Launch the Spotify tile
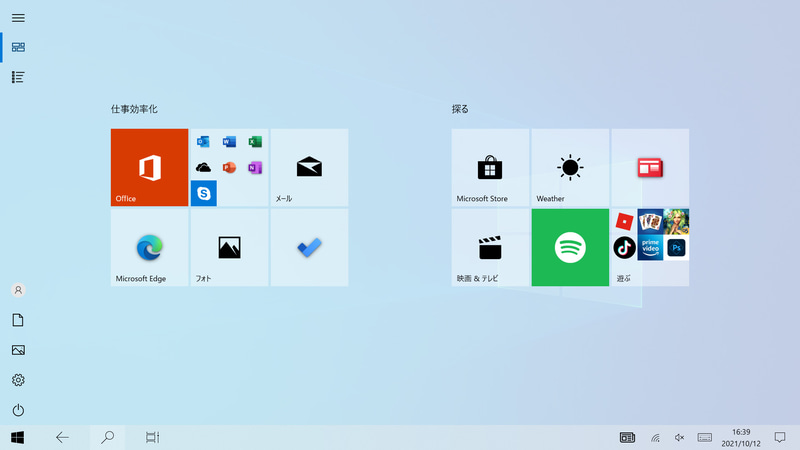The width and height of the screenshot is (800, 450). coord(570,247)
